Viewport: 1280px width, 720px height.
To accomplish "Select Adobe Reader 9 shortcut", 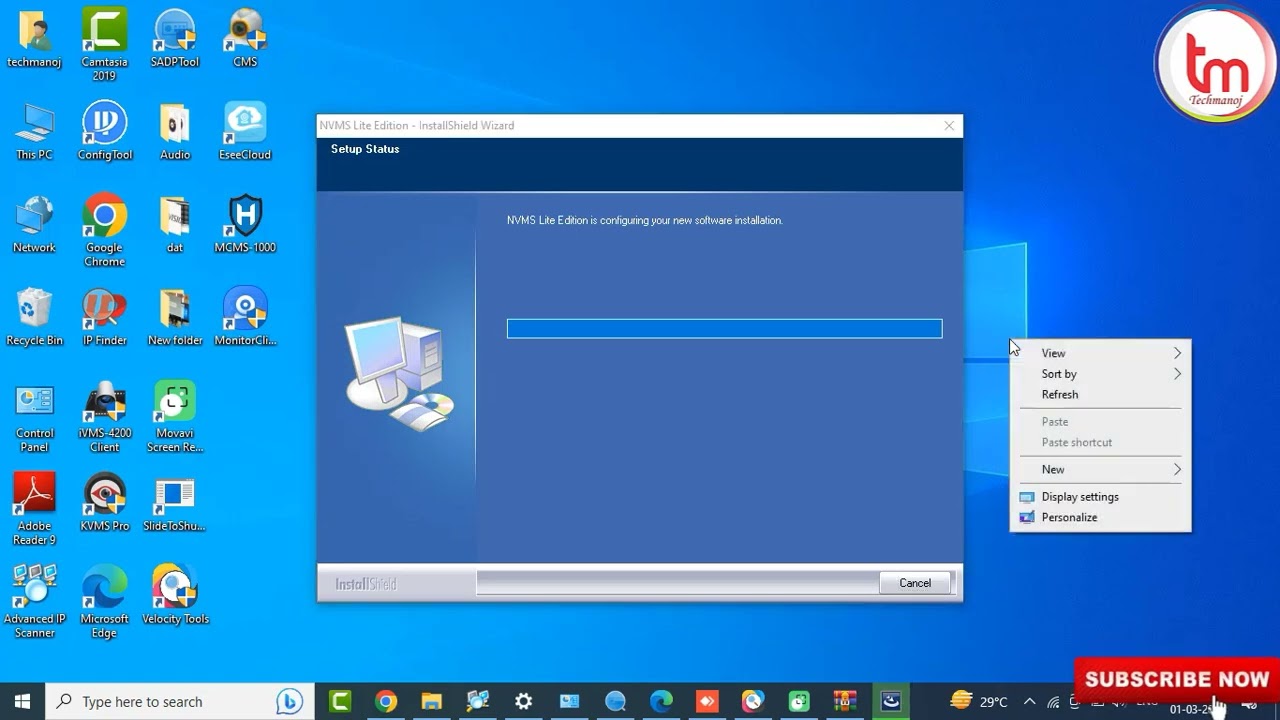I will pyautogui.click(x=34, y=510).
